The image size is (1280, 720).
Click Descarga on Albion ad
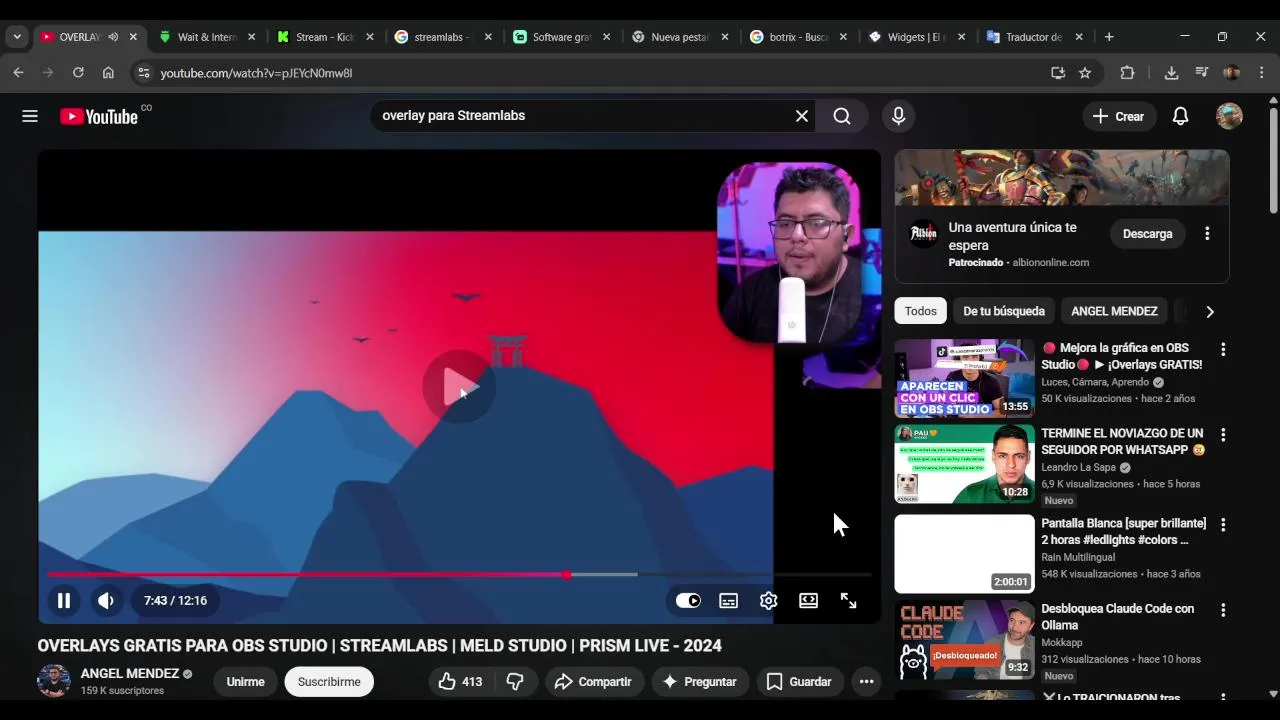[x=1147, y=234]
